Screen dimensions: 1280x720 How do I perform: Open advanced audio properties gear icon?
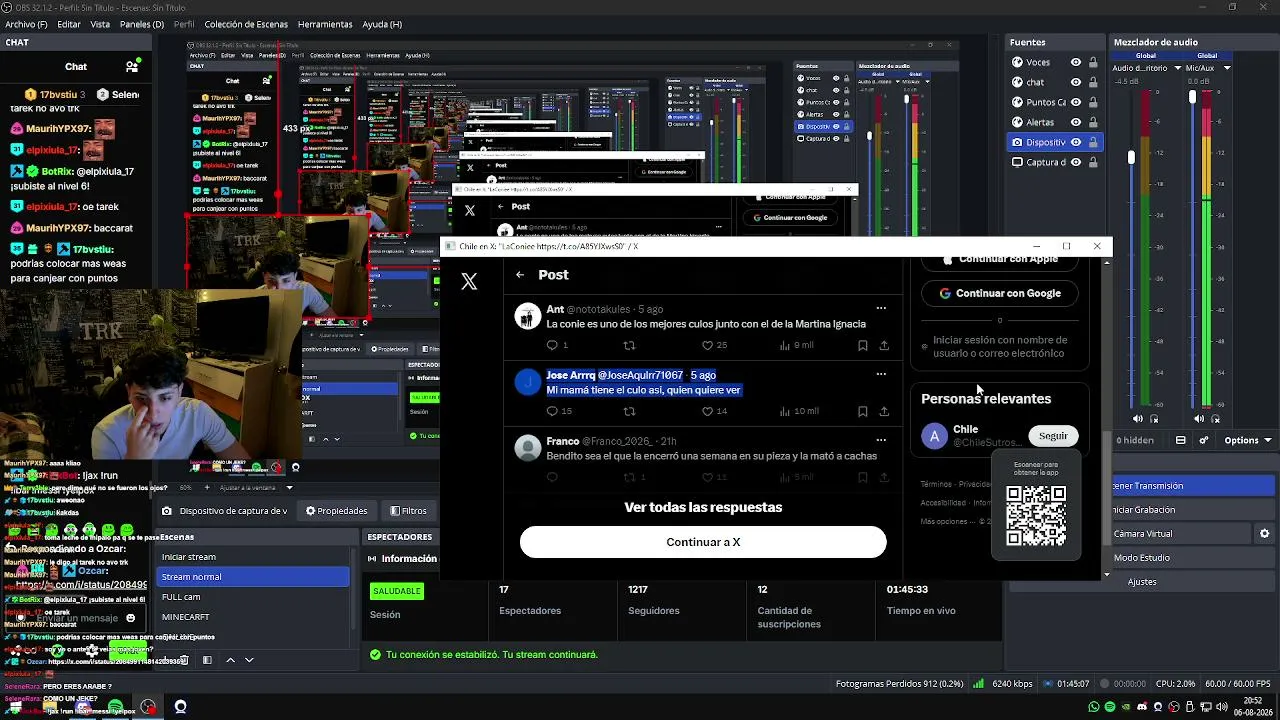[1204, 440]
